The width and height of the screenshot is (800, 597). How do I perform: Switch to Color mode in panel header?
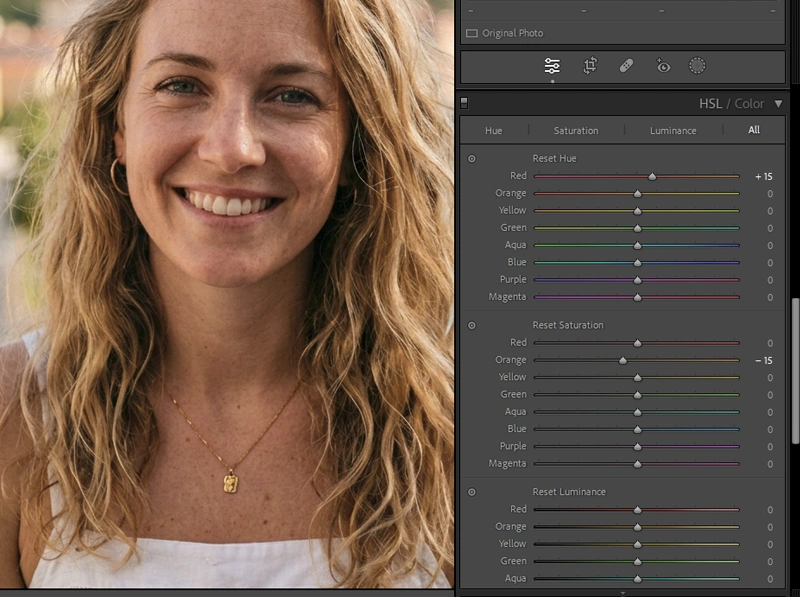[749, 104]
